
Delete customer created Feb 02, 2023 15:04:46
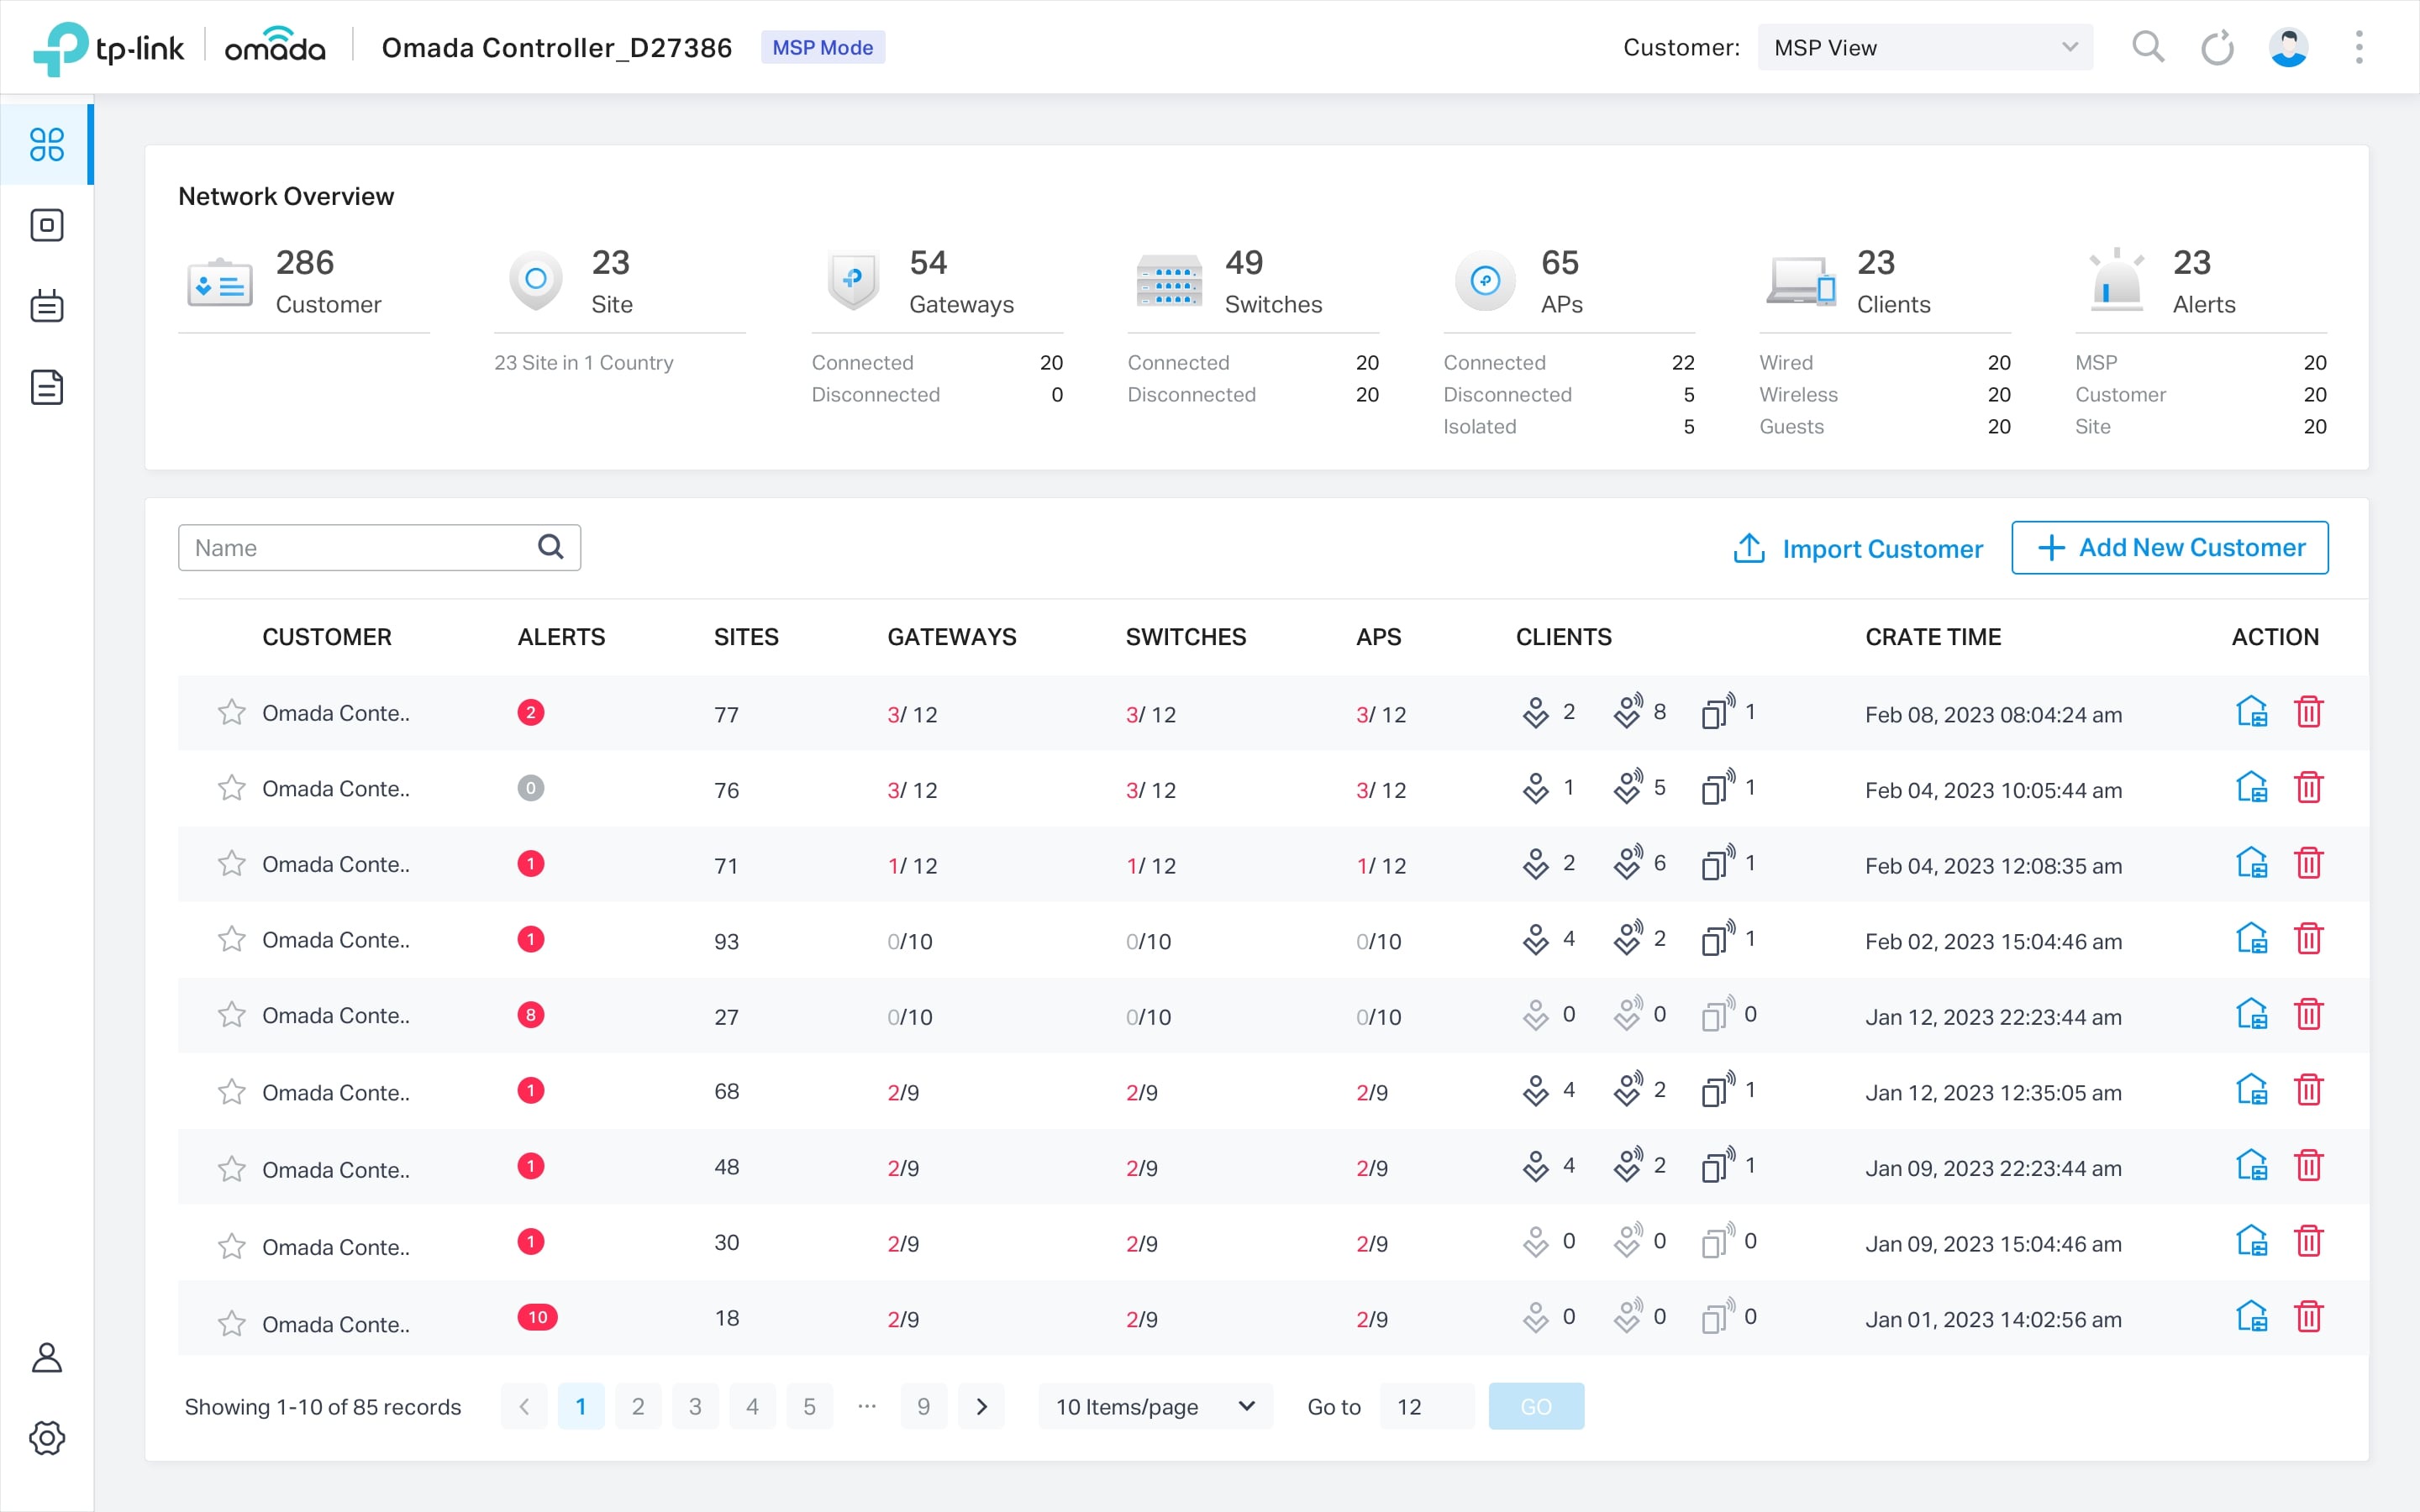click(x=2309, y=939)
